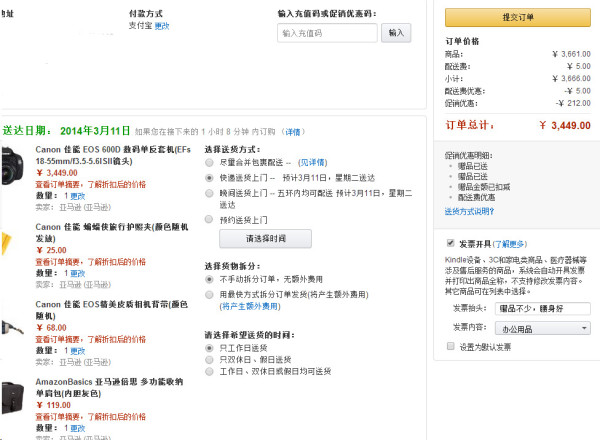
Task: Click the 小计 ¥3,666.00 subtotal value
Action: click(571, 78)
